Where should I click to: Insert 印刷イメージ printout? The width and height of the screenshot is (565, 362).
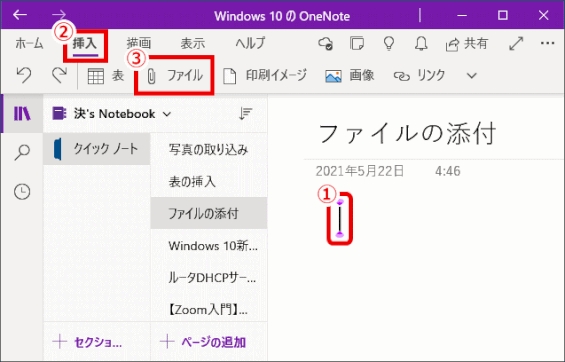(x=265, y=76)
